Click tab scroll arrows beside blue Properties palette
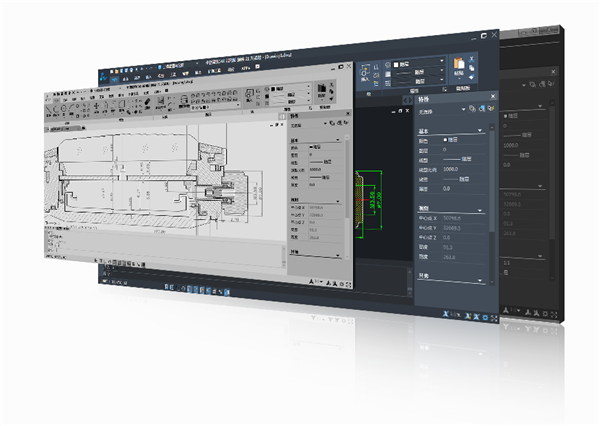 pyautogui.click(x=408, y=100)
